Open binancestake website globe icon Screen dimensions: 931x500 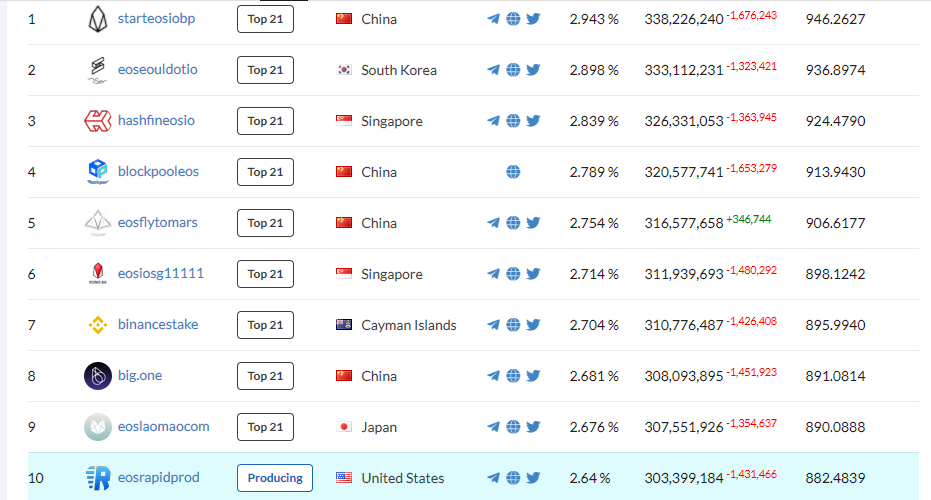pos(514,325)
